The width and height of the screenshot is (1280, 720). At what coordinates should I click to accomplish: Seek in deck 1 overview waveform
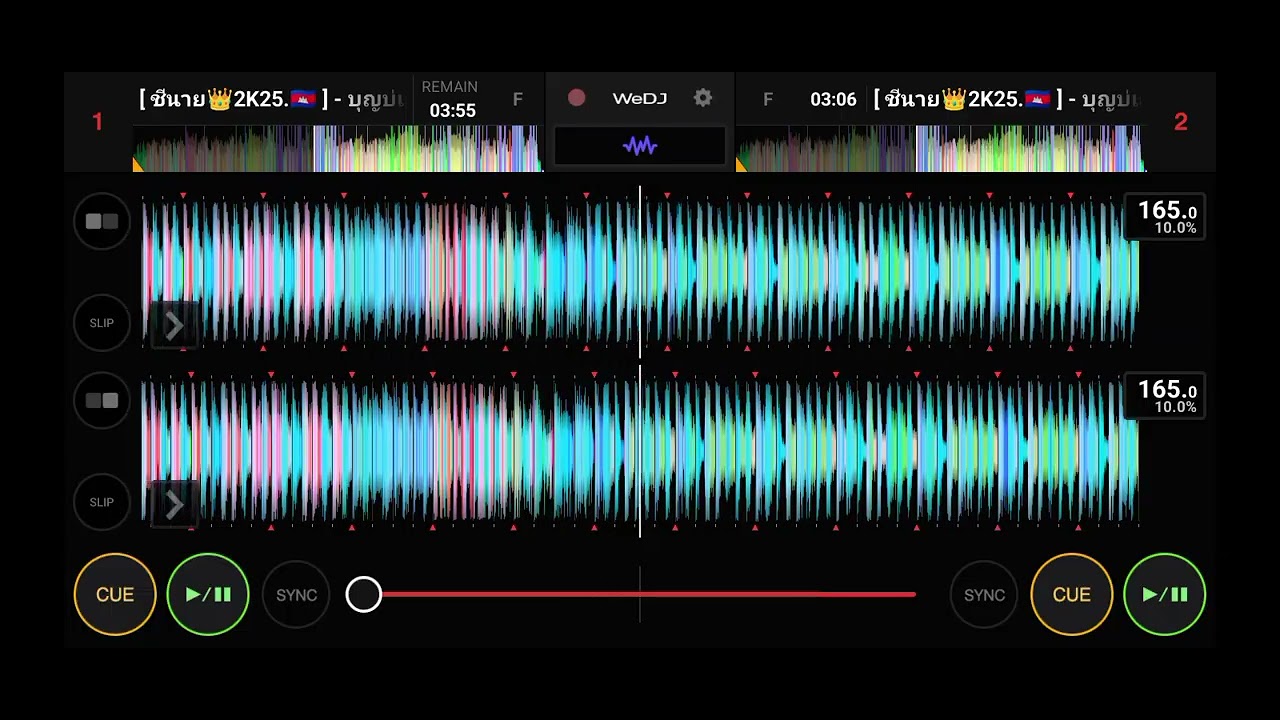pyautogui.click(x=338, y=149)
